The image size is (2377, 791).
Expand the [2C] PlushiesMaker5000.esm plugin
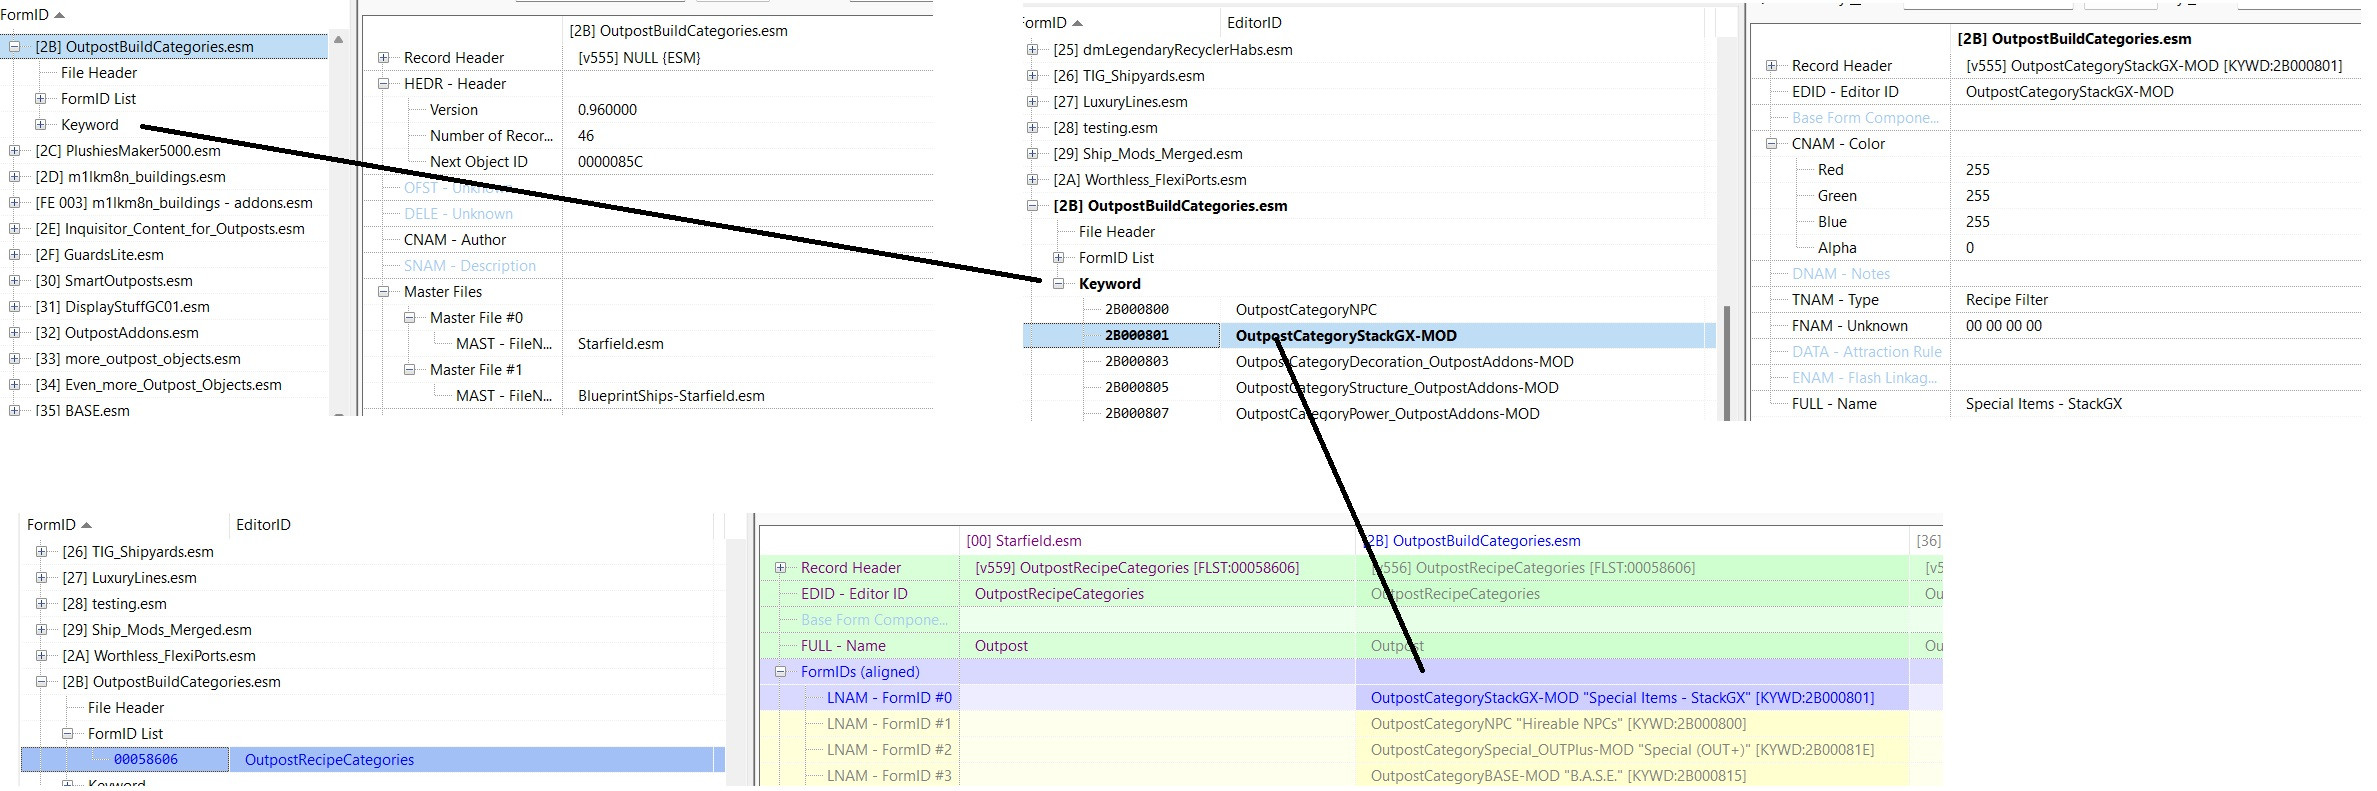click(14, 150)
